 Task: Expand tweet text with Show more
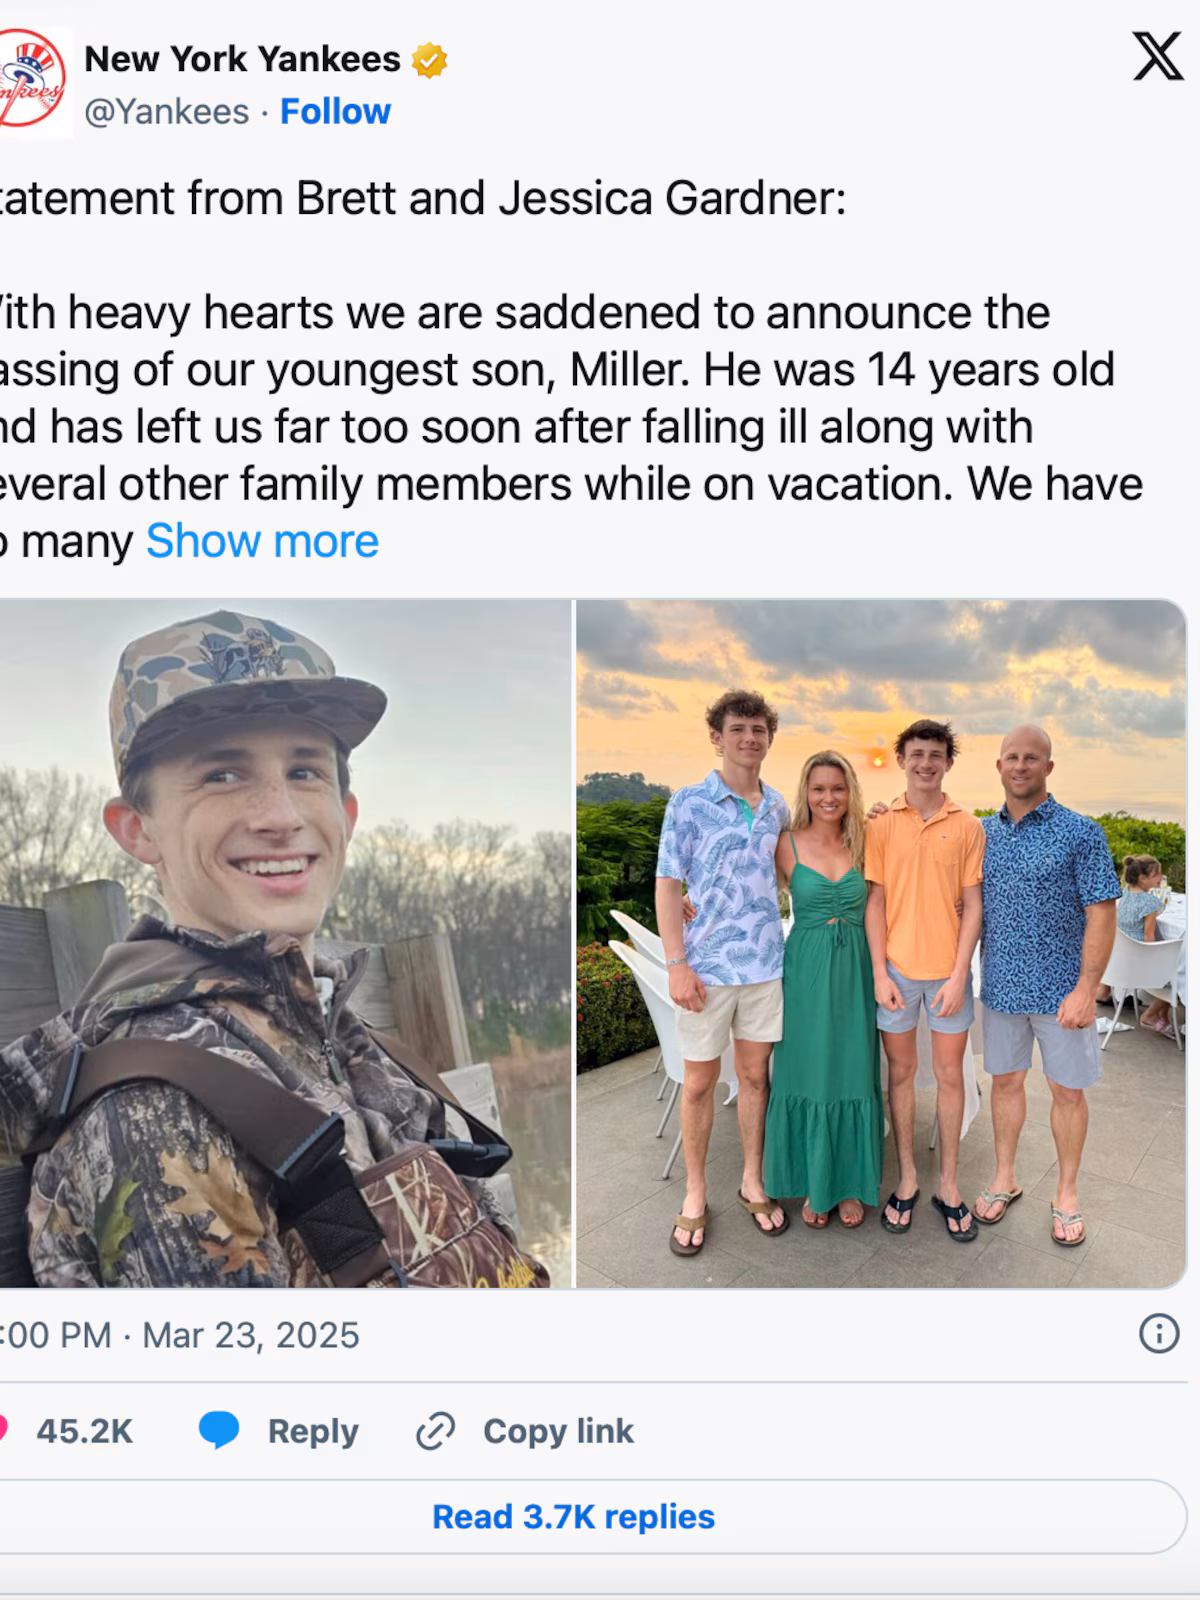262,541
